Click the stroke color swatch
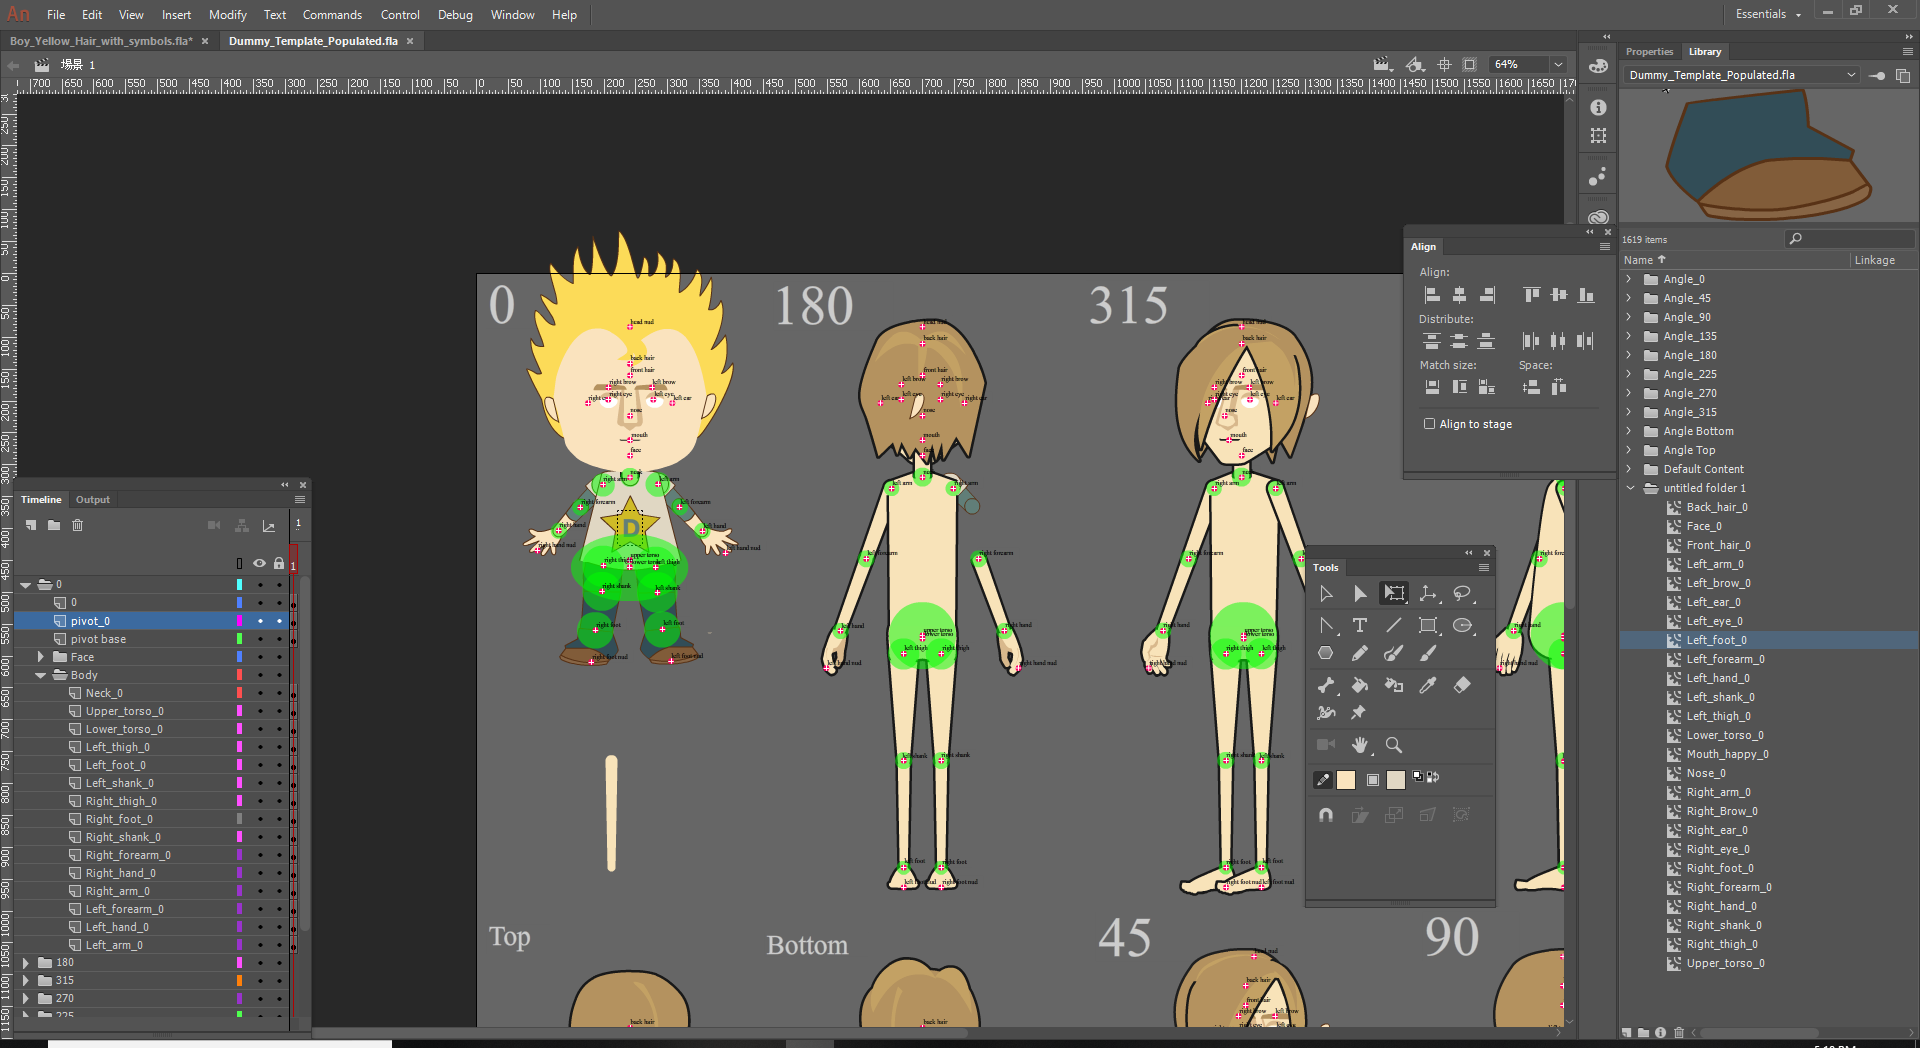Viewport: 1920px width, 1048px height. 1346,780
